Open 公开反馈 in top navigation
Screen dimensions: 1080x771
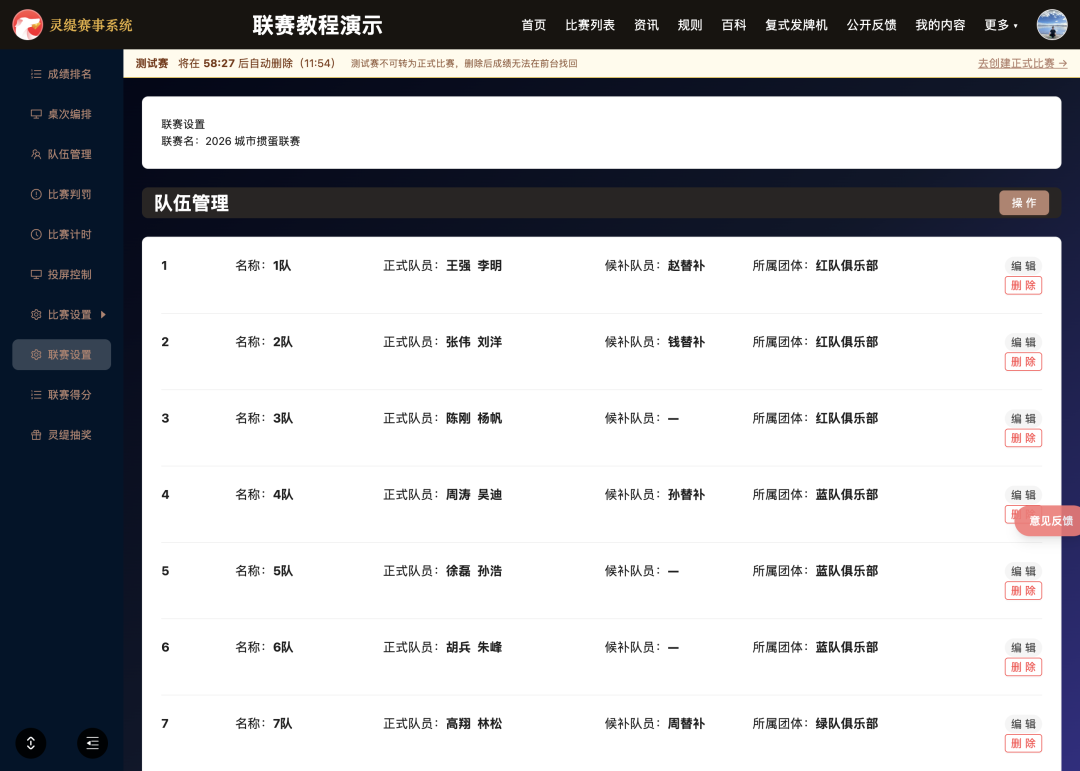[x=871, y=25]
